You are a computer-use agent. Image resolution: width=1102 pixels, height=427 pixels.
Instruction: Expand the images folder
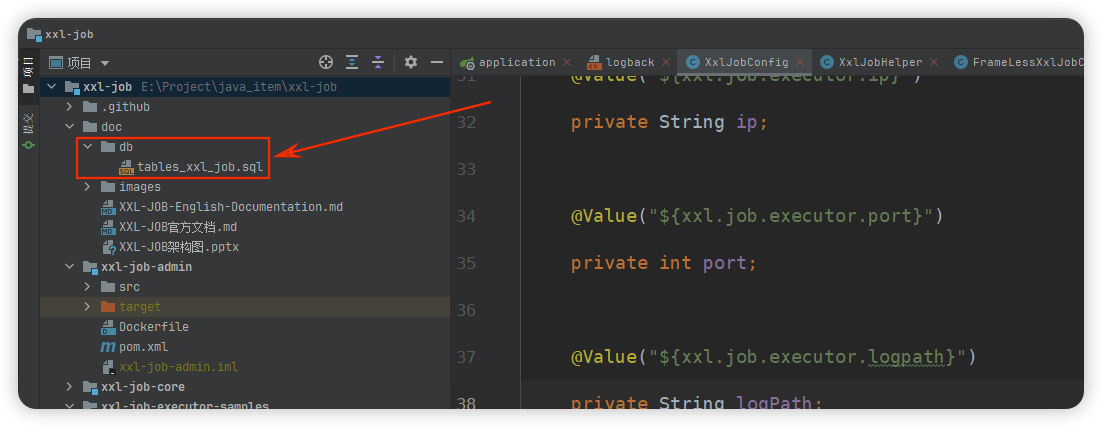pyautogui.click(x=87, y=187)
